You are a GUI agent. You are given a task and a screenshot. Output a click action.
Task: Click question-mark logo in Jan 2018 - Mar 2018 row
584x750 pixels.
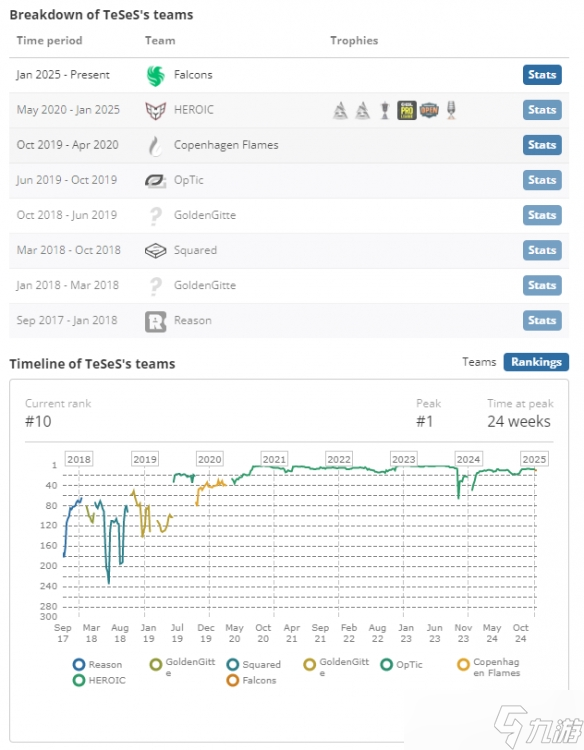tap(155, 286)
